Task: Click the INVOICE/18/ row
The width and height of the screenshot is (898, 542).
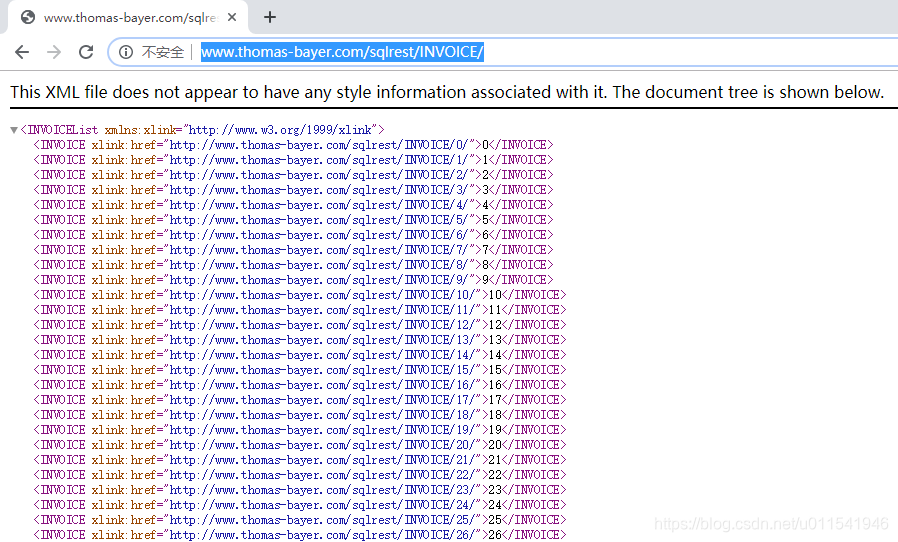Action: click(300, 415)
